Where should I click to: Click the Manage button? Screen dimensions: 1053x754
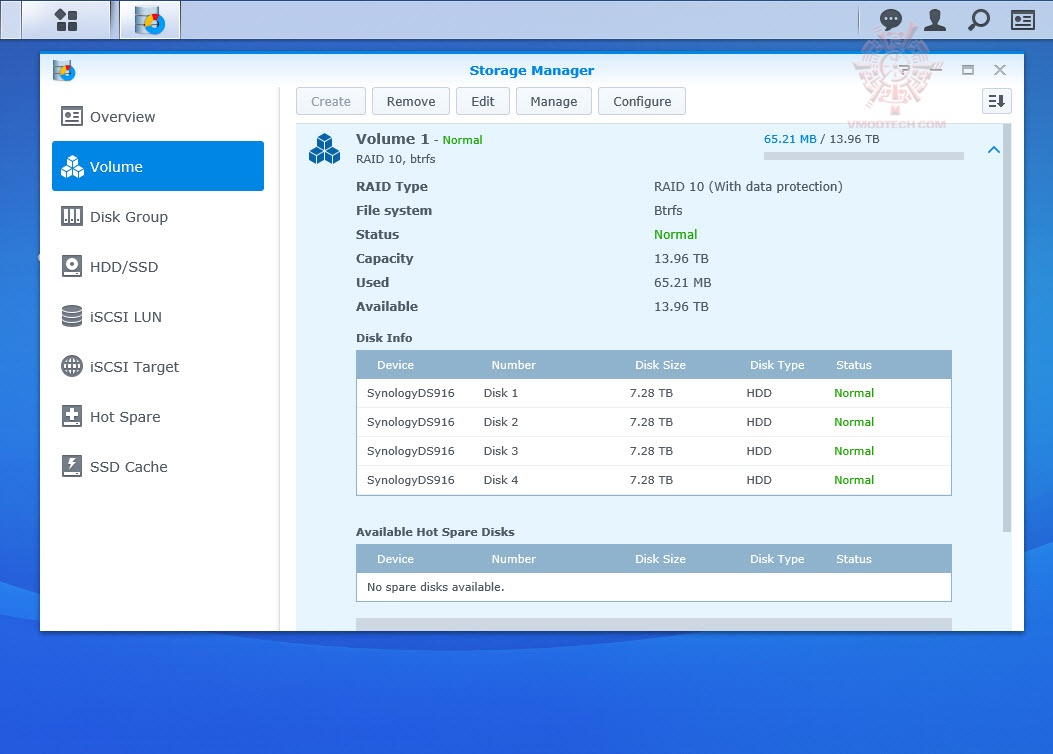[x=554, y=101]
